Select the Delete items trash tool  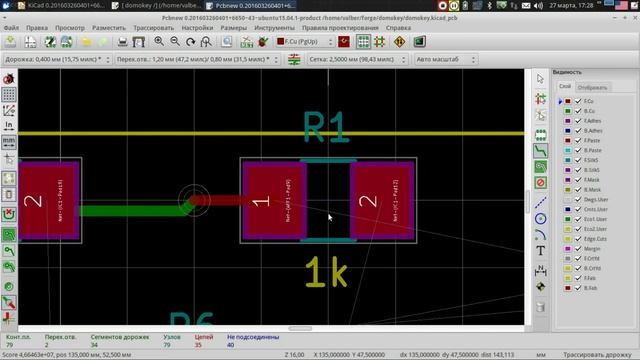540,307
